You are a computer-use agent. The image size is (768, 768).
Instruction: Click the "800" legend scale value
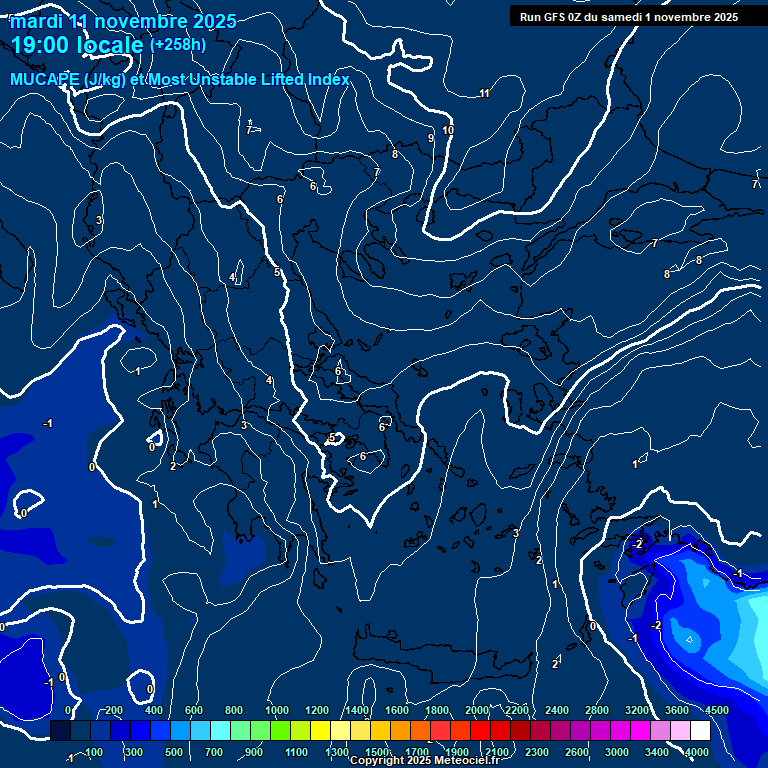(234, 710)
